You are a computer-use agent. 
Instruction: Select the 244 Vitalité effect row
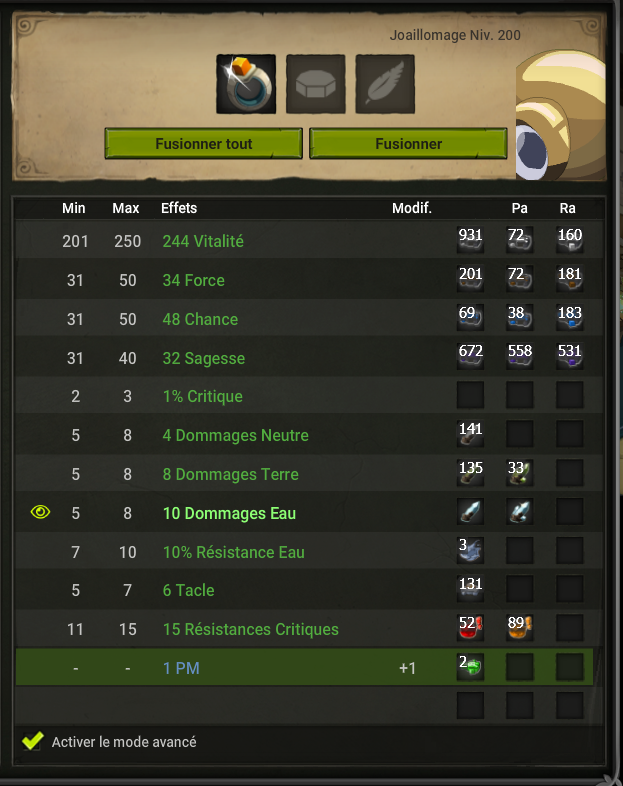[x=309, y=240]
